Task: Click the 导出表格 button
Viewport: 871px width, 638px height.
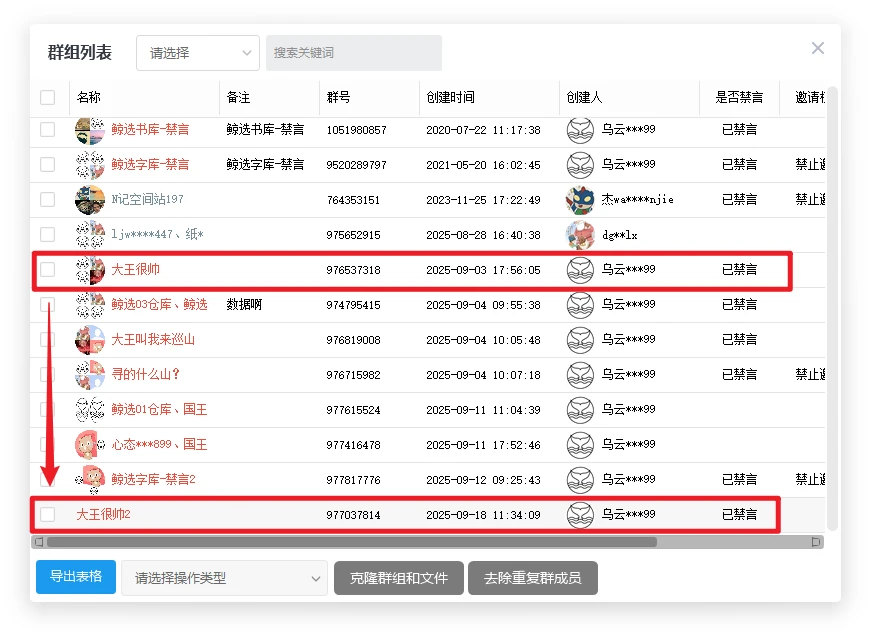Action: pyautogui.click(x=76, y=577)
